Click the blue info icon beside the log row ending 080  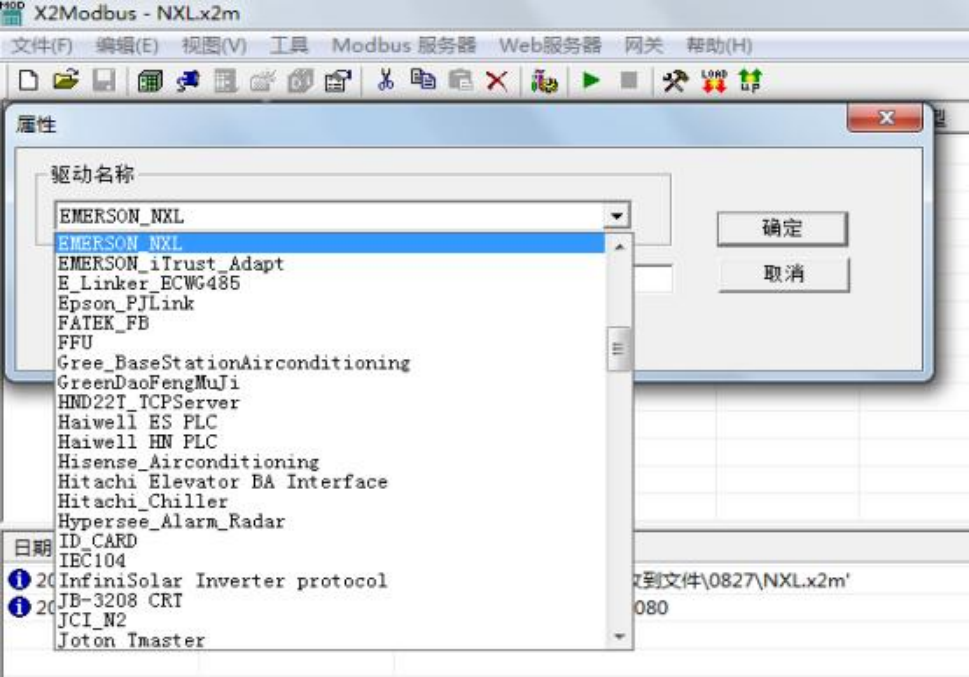pyautogui.click(x=19, y=607)
